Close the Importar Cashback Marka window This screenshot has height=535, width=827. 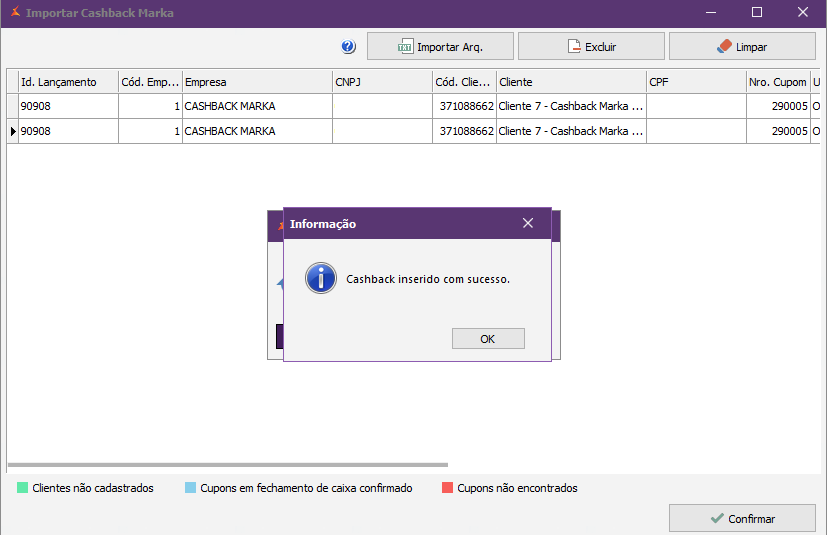click(803, 12)
